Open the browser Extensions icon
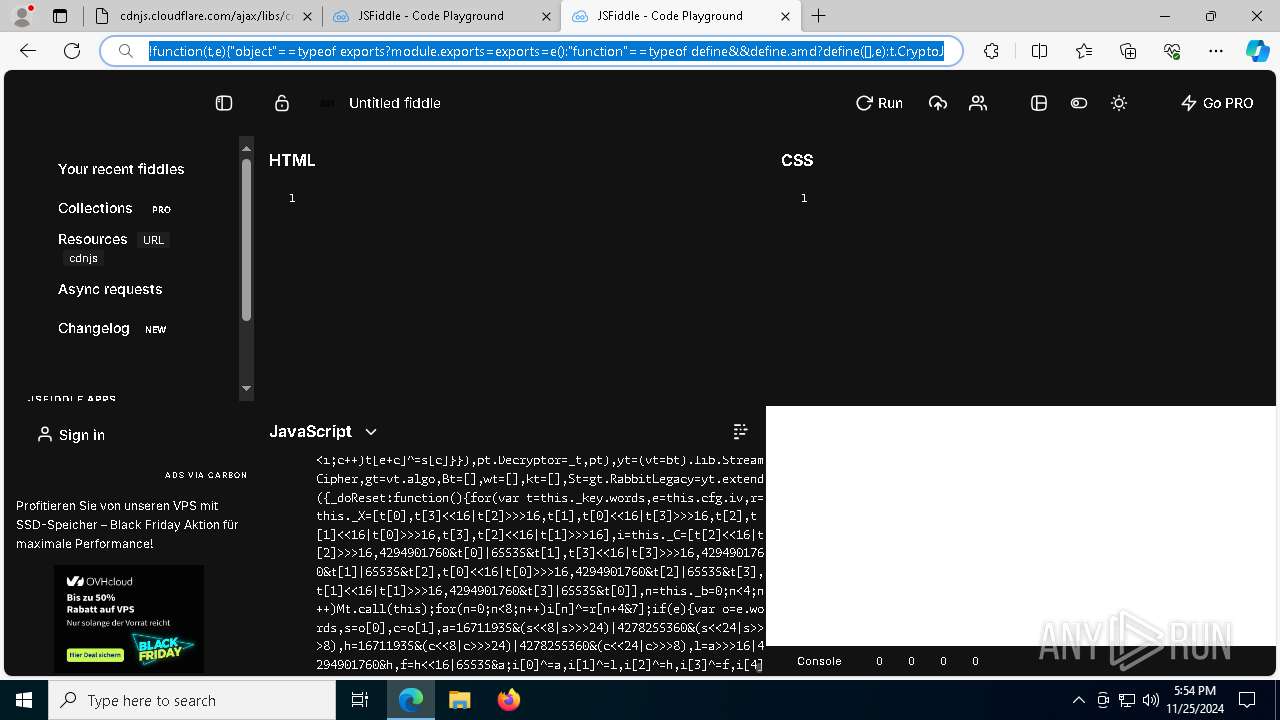Screen dimensions: 1280x720 coord(991,51)
